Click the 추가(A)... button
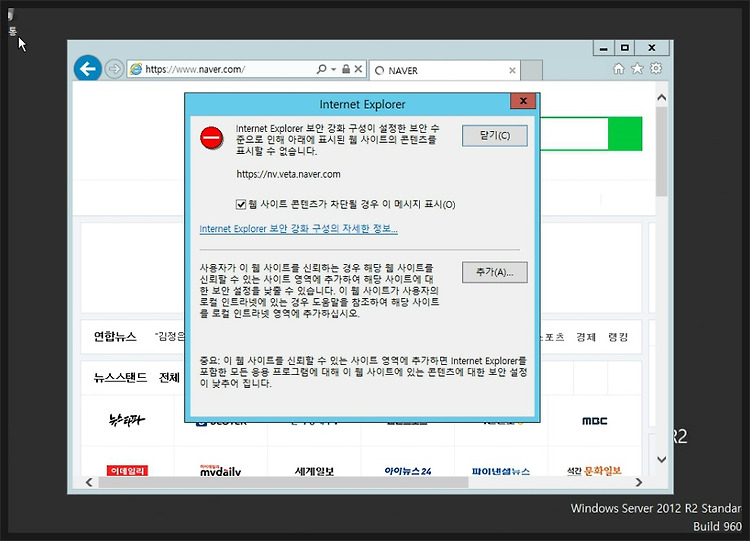Screen dimensions: 750x541 coord(495,272)
